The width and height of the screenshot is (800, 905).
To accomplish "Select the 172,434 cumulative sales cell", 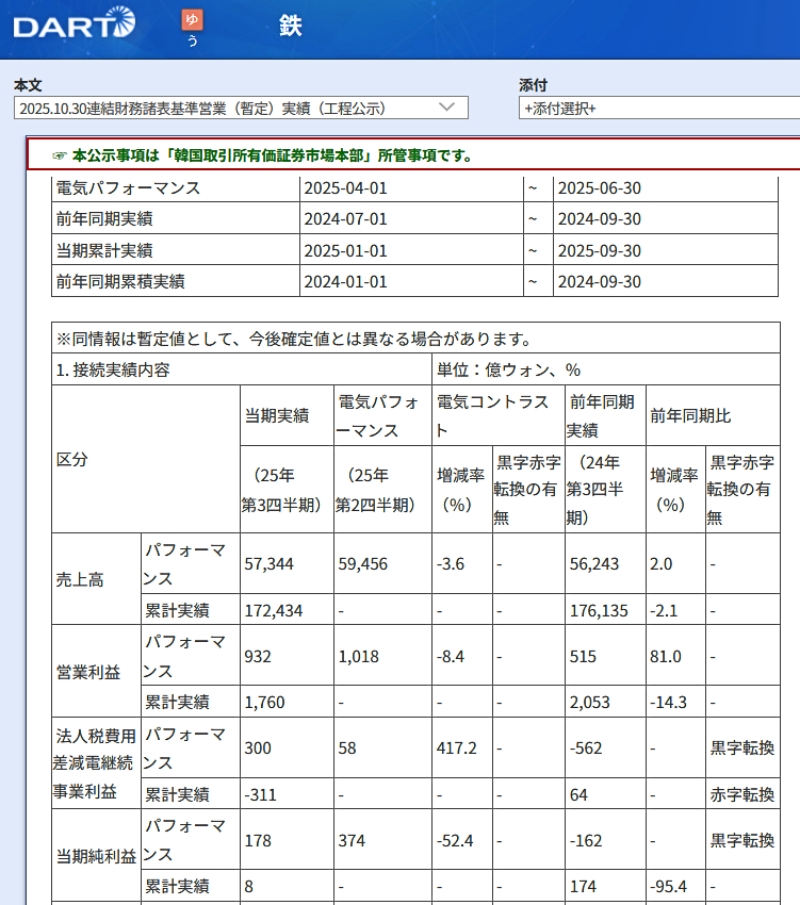I will [273, 610].
